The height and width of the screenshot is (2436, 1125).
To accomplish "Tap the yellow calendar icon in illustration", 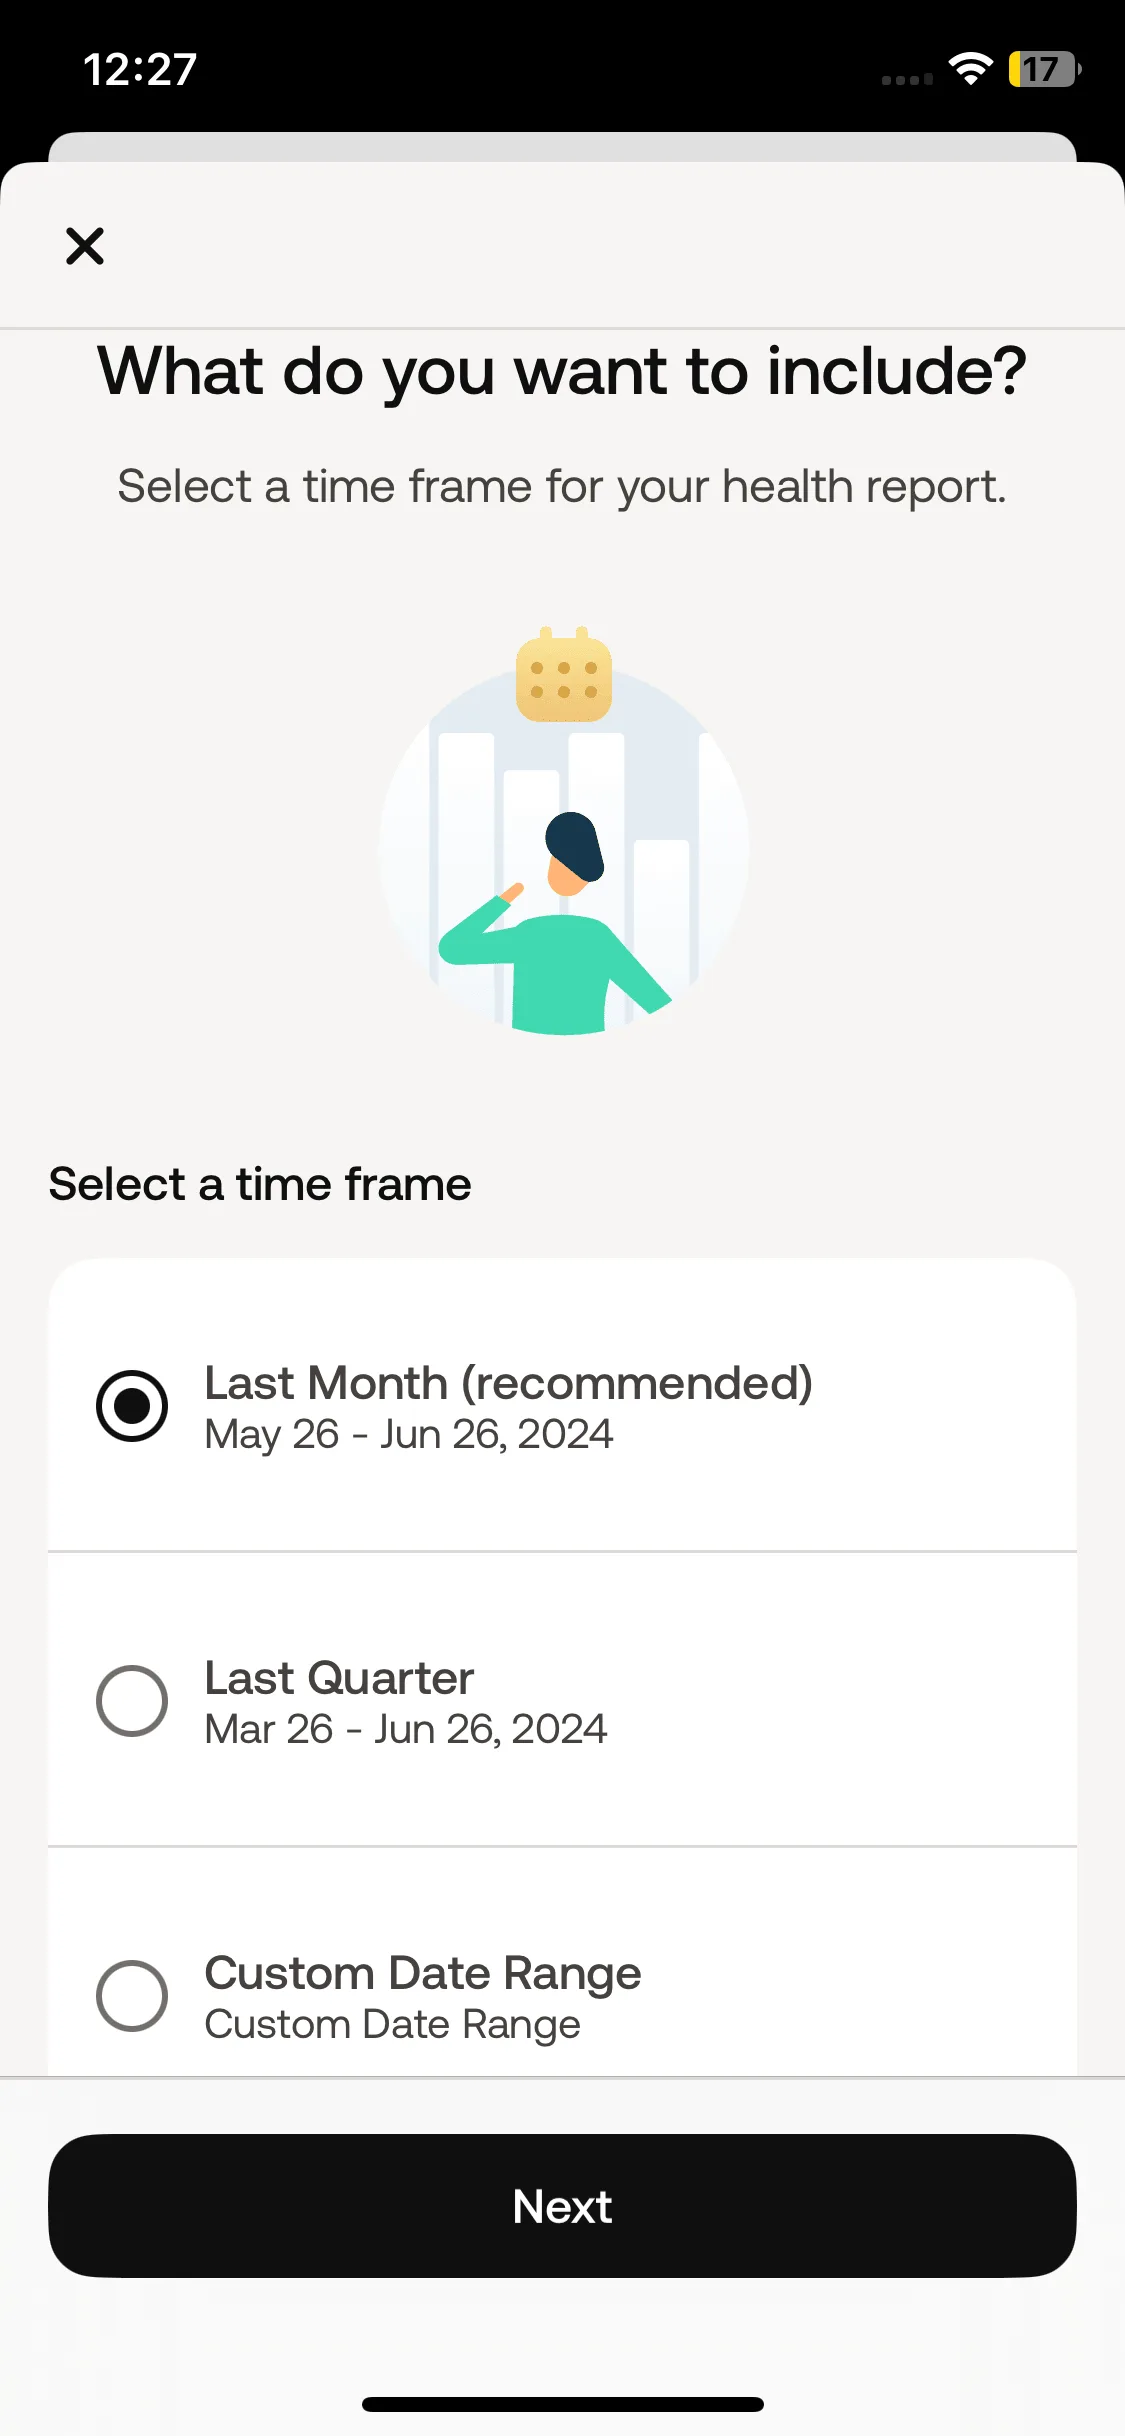I will tap(564, 675).
